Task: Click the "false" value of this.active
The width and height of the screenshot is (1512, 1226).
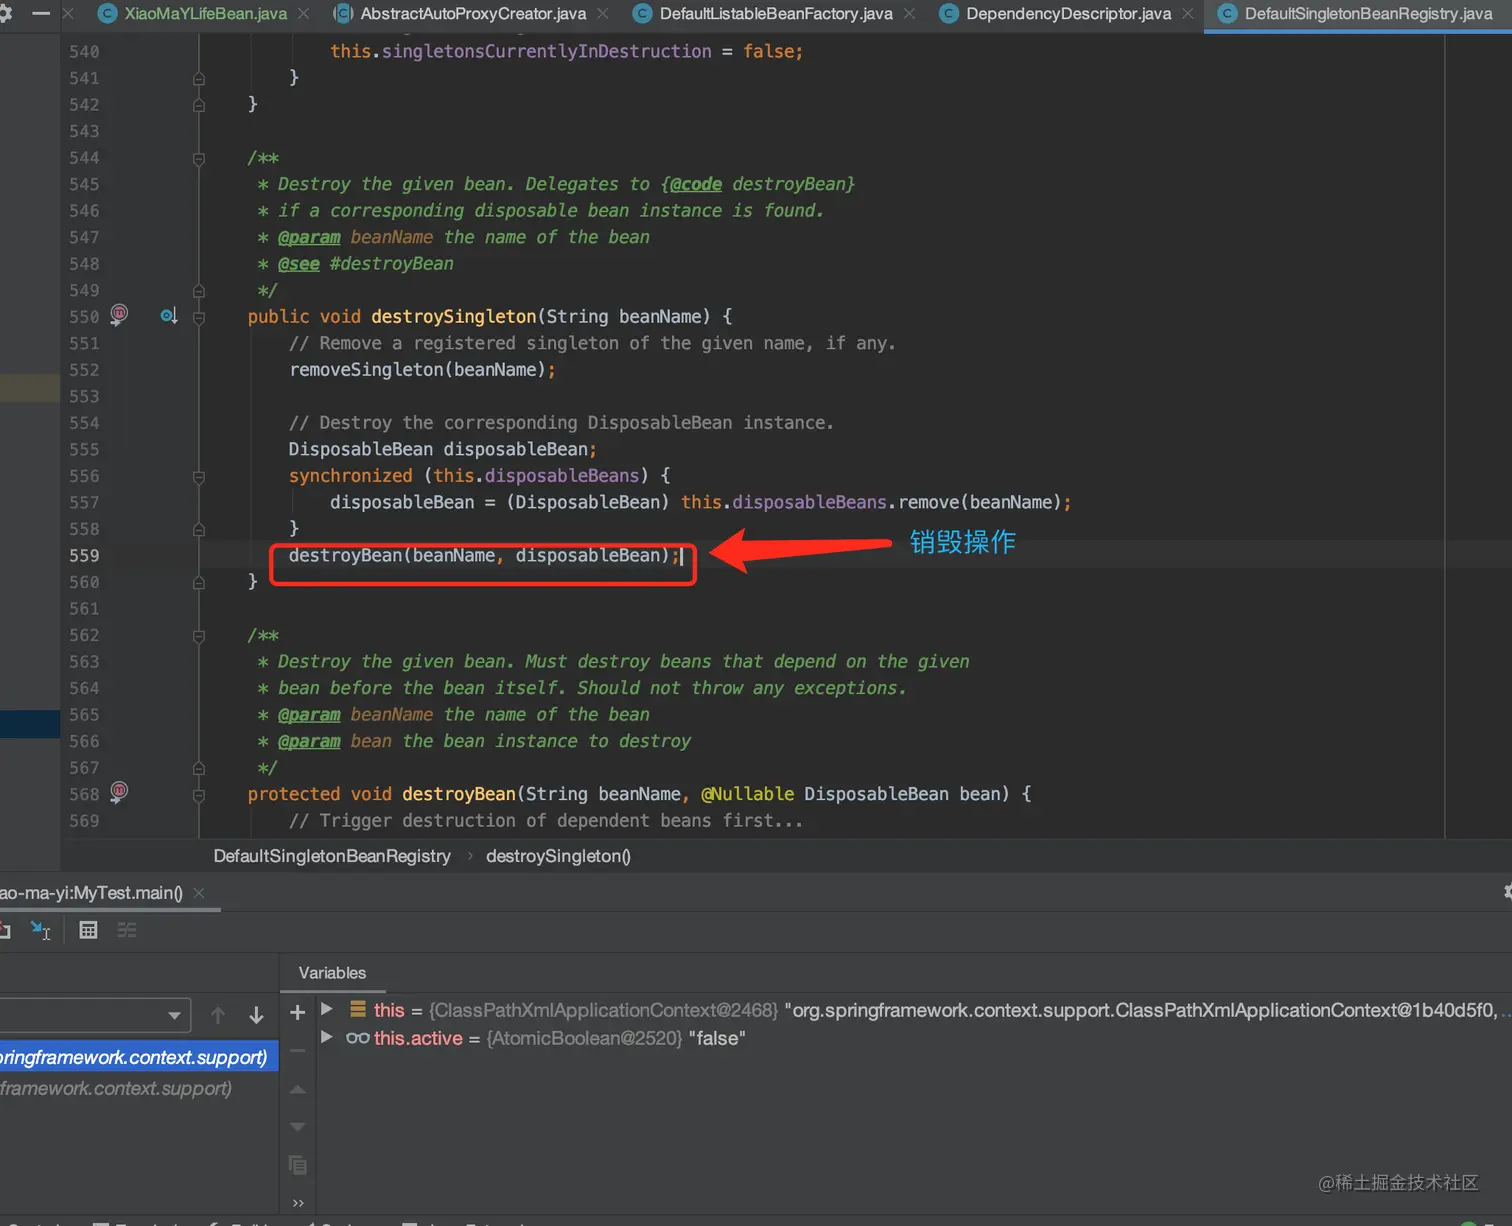Action: 717,1038
